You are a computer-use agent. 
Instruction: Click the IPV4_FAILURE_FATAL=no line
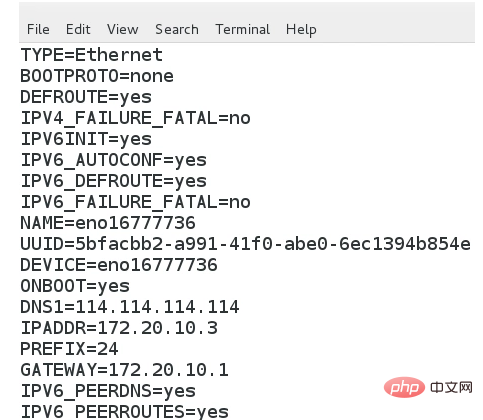click(136, 118)
